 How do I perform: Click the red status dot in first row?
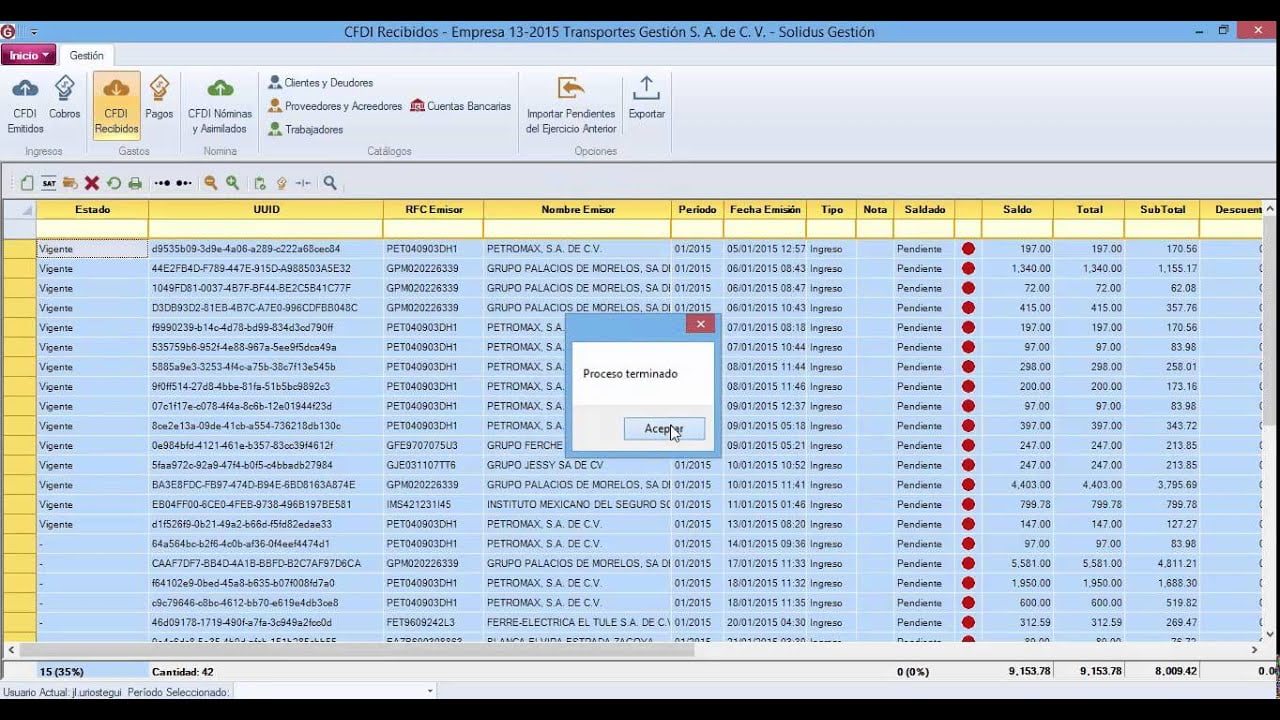[968, 249]
